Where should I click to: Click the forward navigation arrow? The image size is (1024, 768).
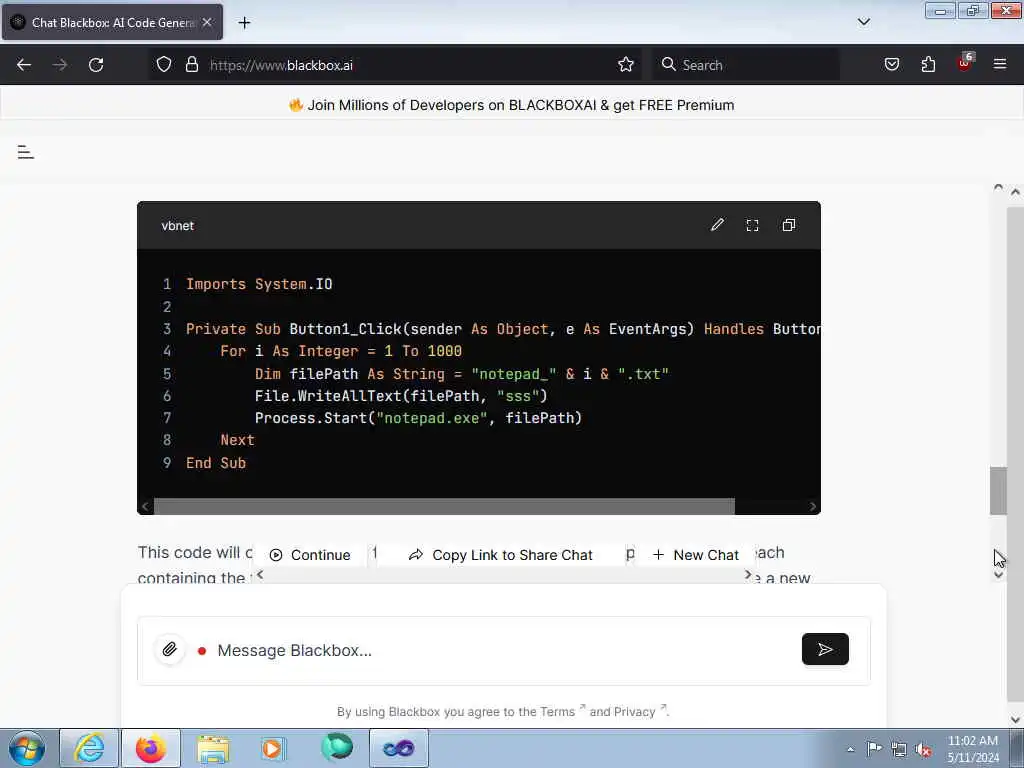click(60, 65)
